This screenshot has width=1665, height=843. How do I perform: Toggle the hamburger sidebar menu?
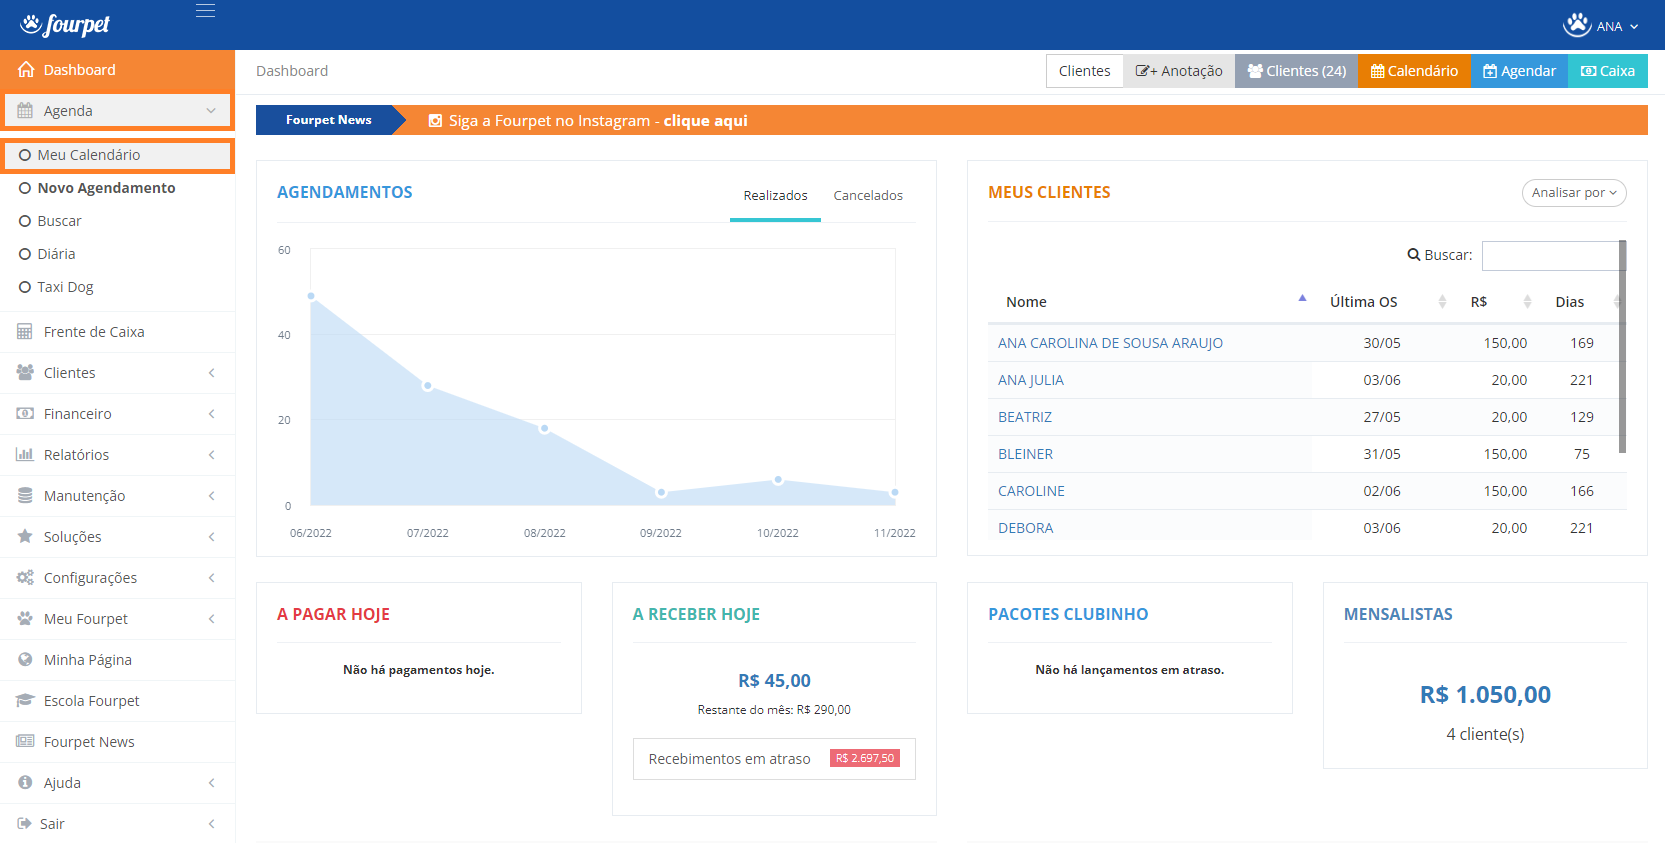pos(205,11)
